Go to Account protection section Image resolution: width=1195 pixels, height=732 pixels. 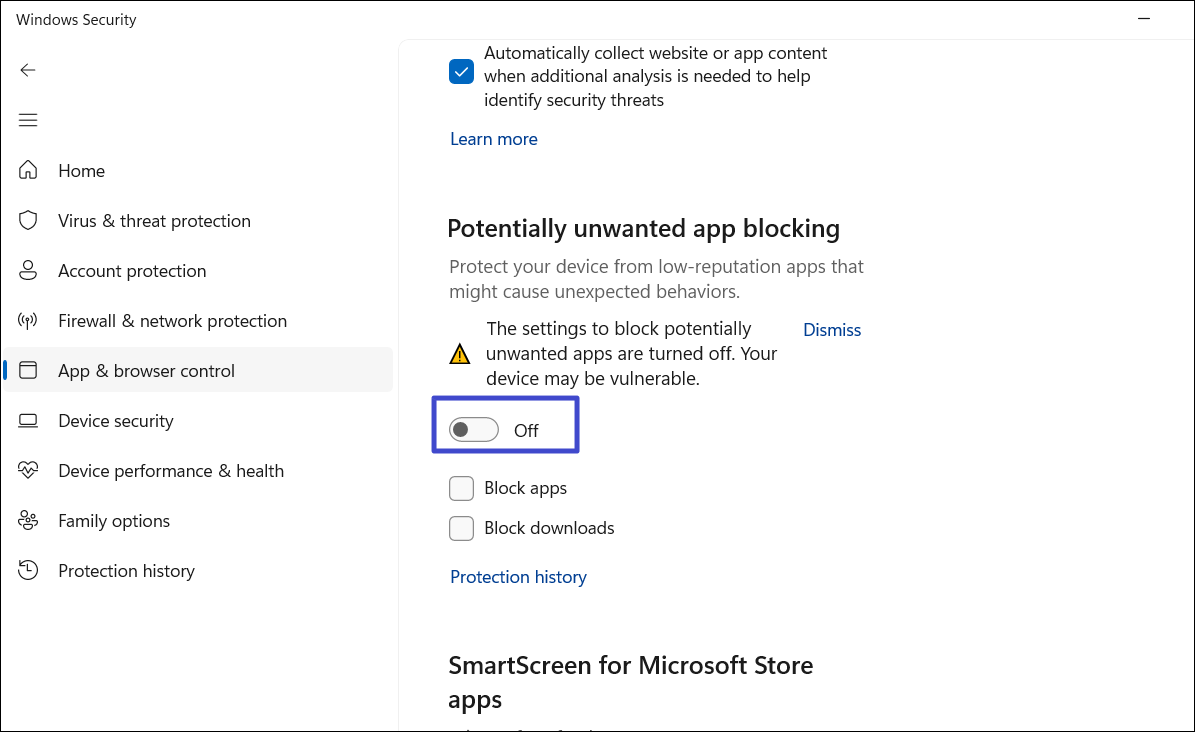tap(132, 271)
